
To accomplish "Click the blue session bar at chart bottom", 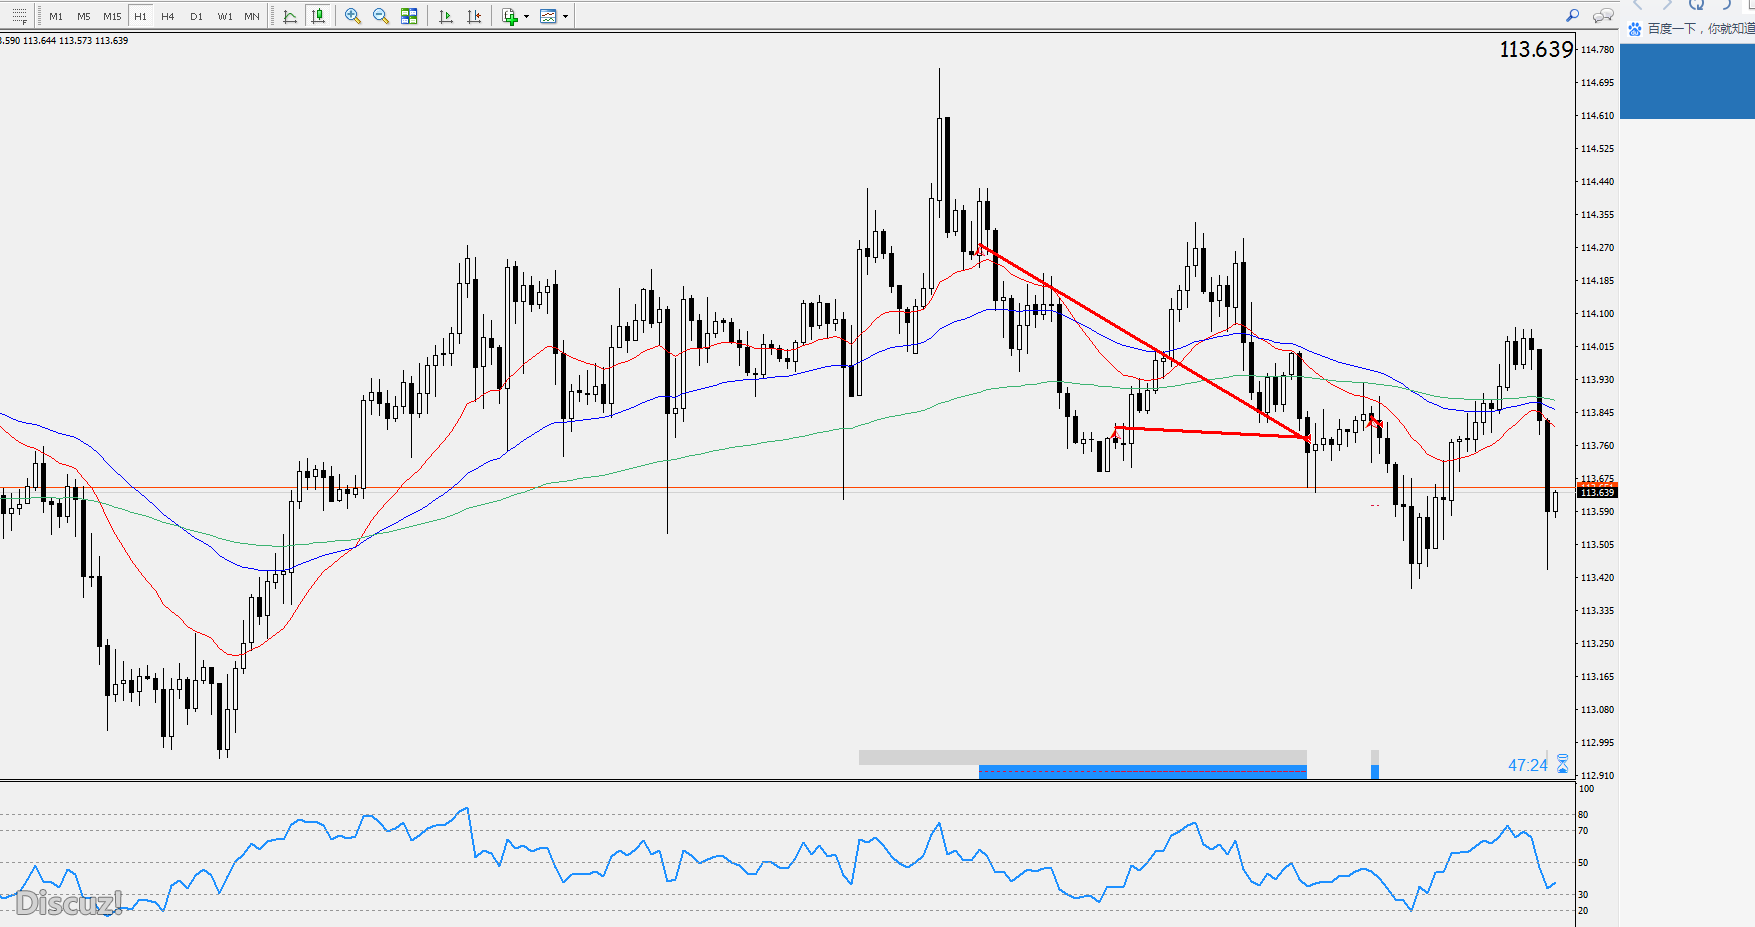I will pyautogui.click(x=1143, y=772).
